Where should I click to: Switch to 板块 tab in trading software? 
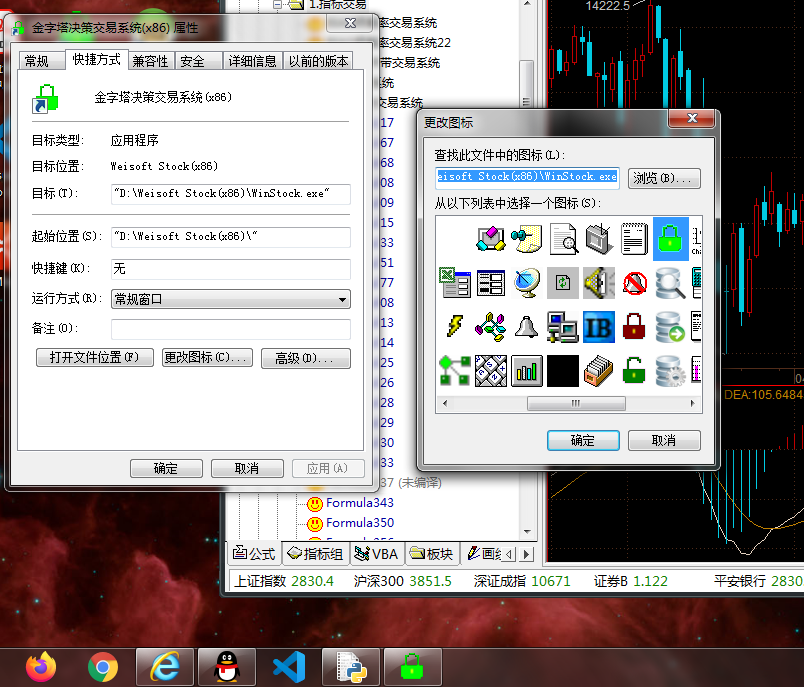pos(432,554)
